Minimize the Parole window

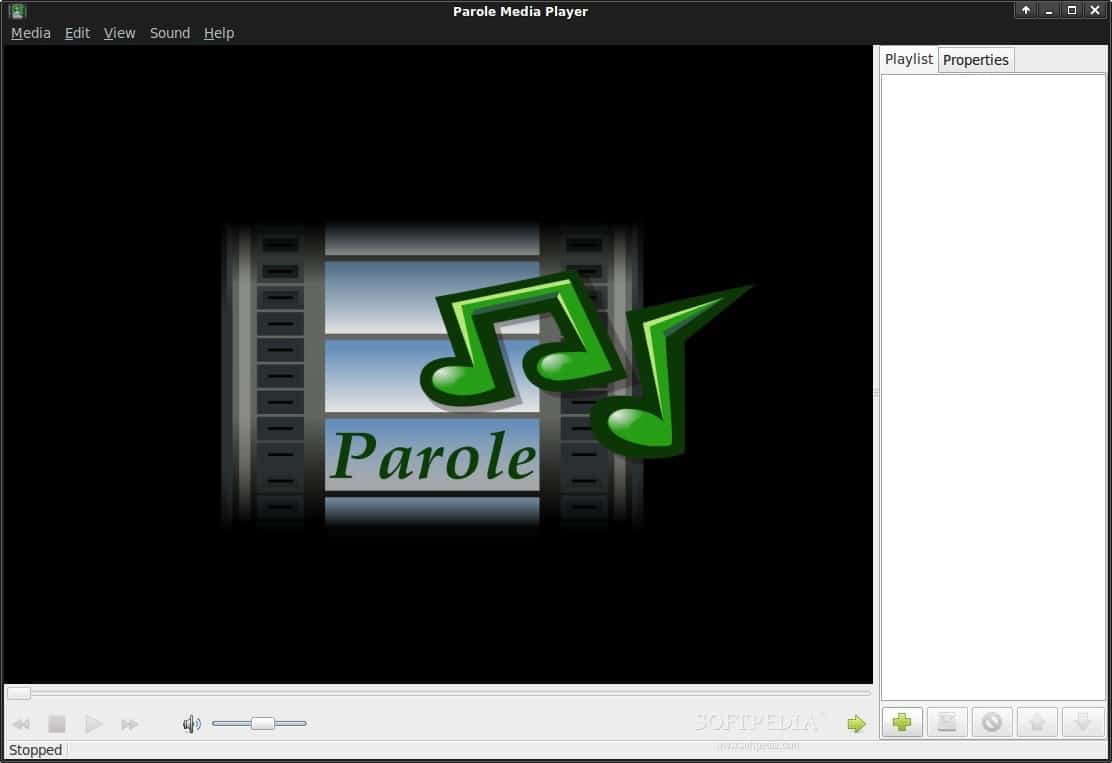[x=1049, y=10]
